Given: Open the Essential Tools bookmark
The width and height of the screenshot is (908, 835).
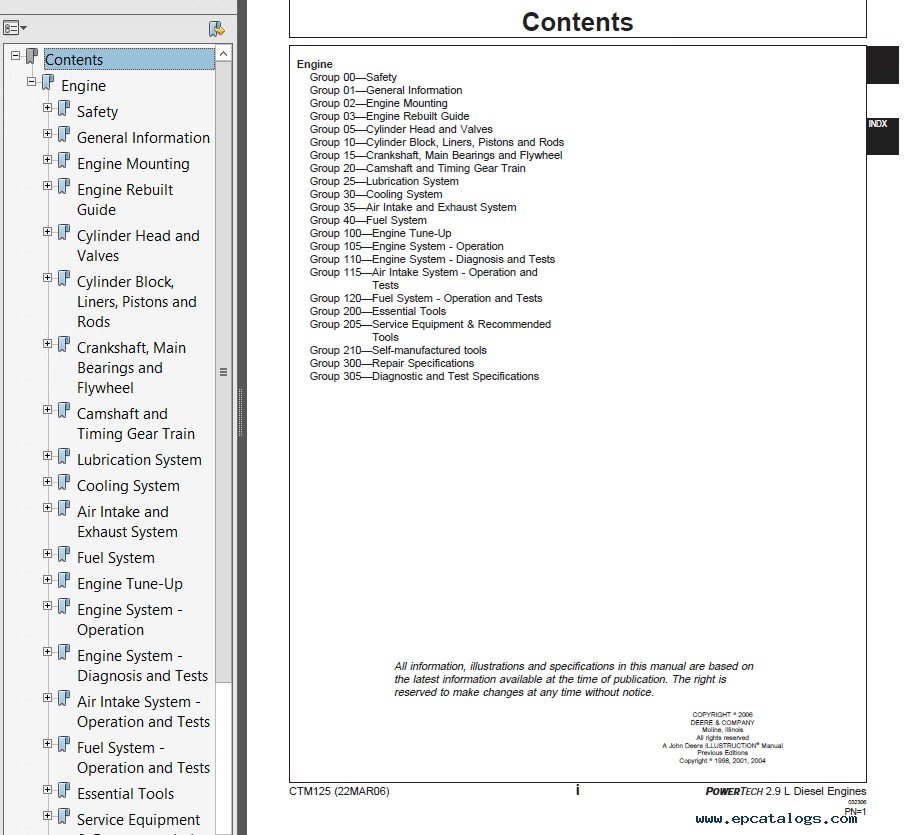Looking at the screenshot, I should (125, 794).
